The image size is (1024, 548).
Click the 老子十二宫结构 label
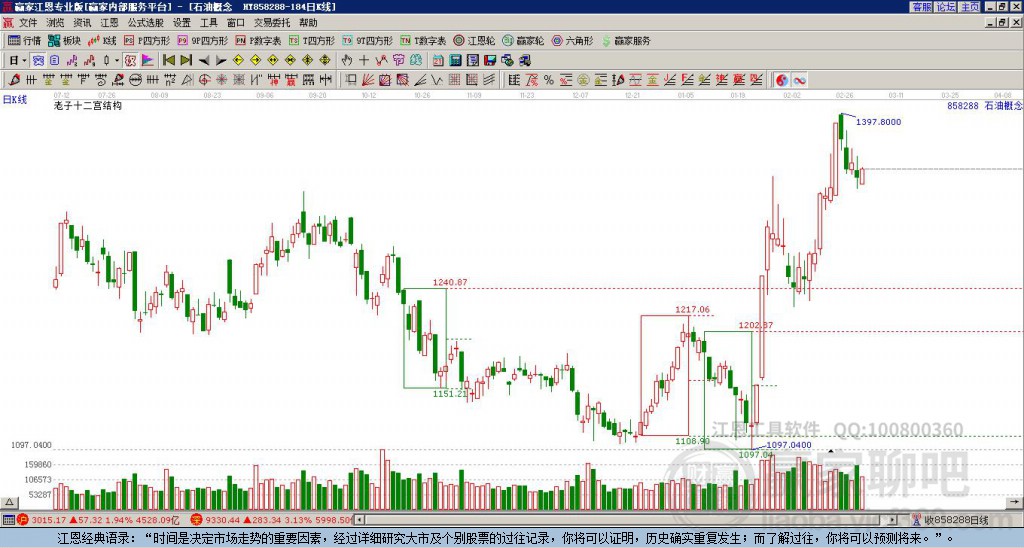tap(88, 106)
